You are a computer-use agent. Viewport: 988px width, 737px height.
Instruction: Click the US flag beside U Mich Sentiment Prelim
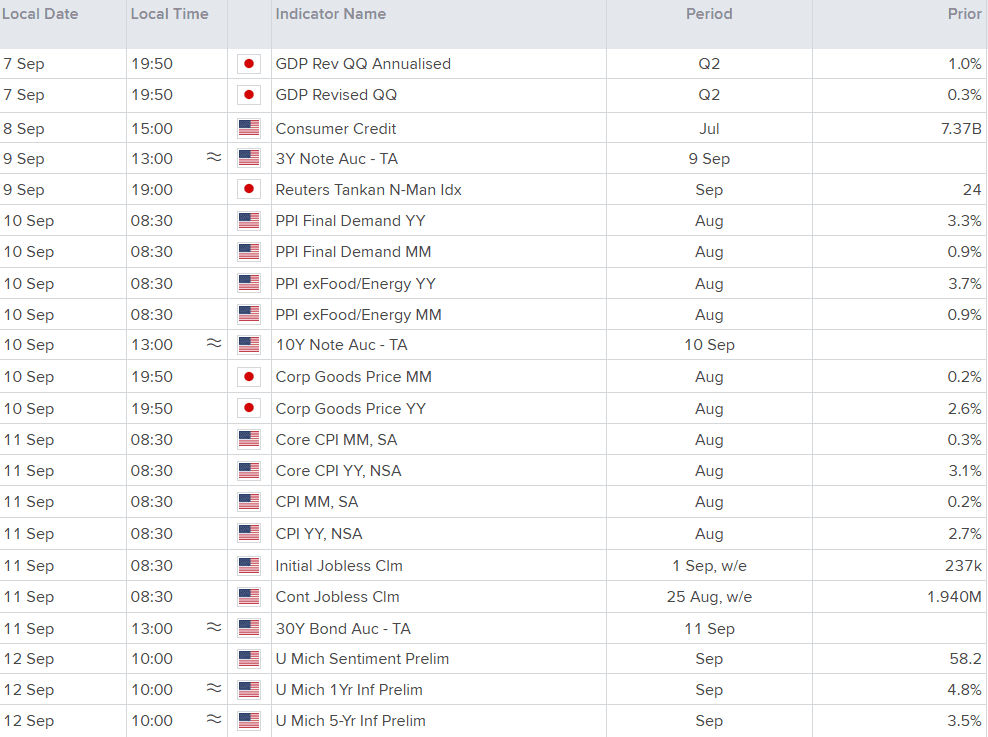pos(249,659)
